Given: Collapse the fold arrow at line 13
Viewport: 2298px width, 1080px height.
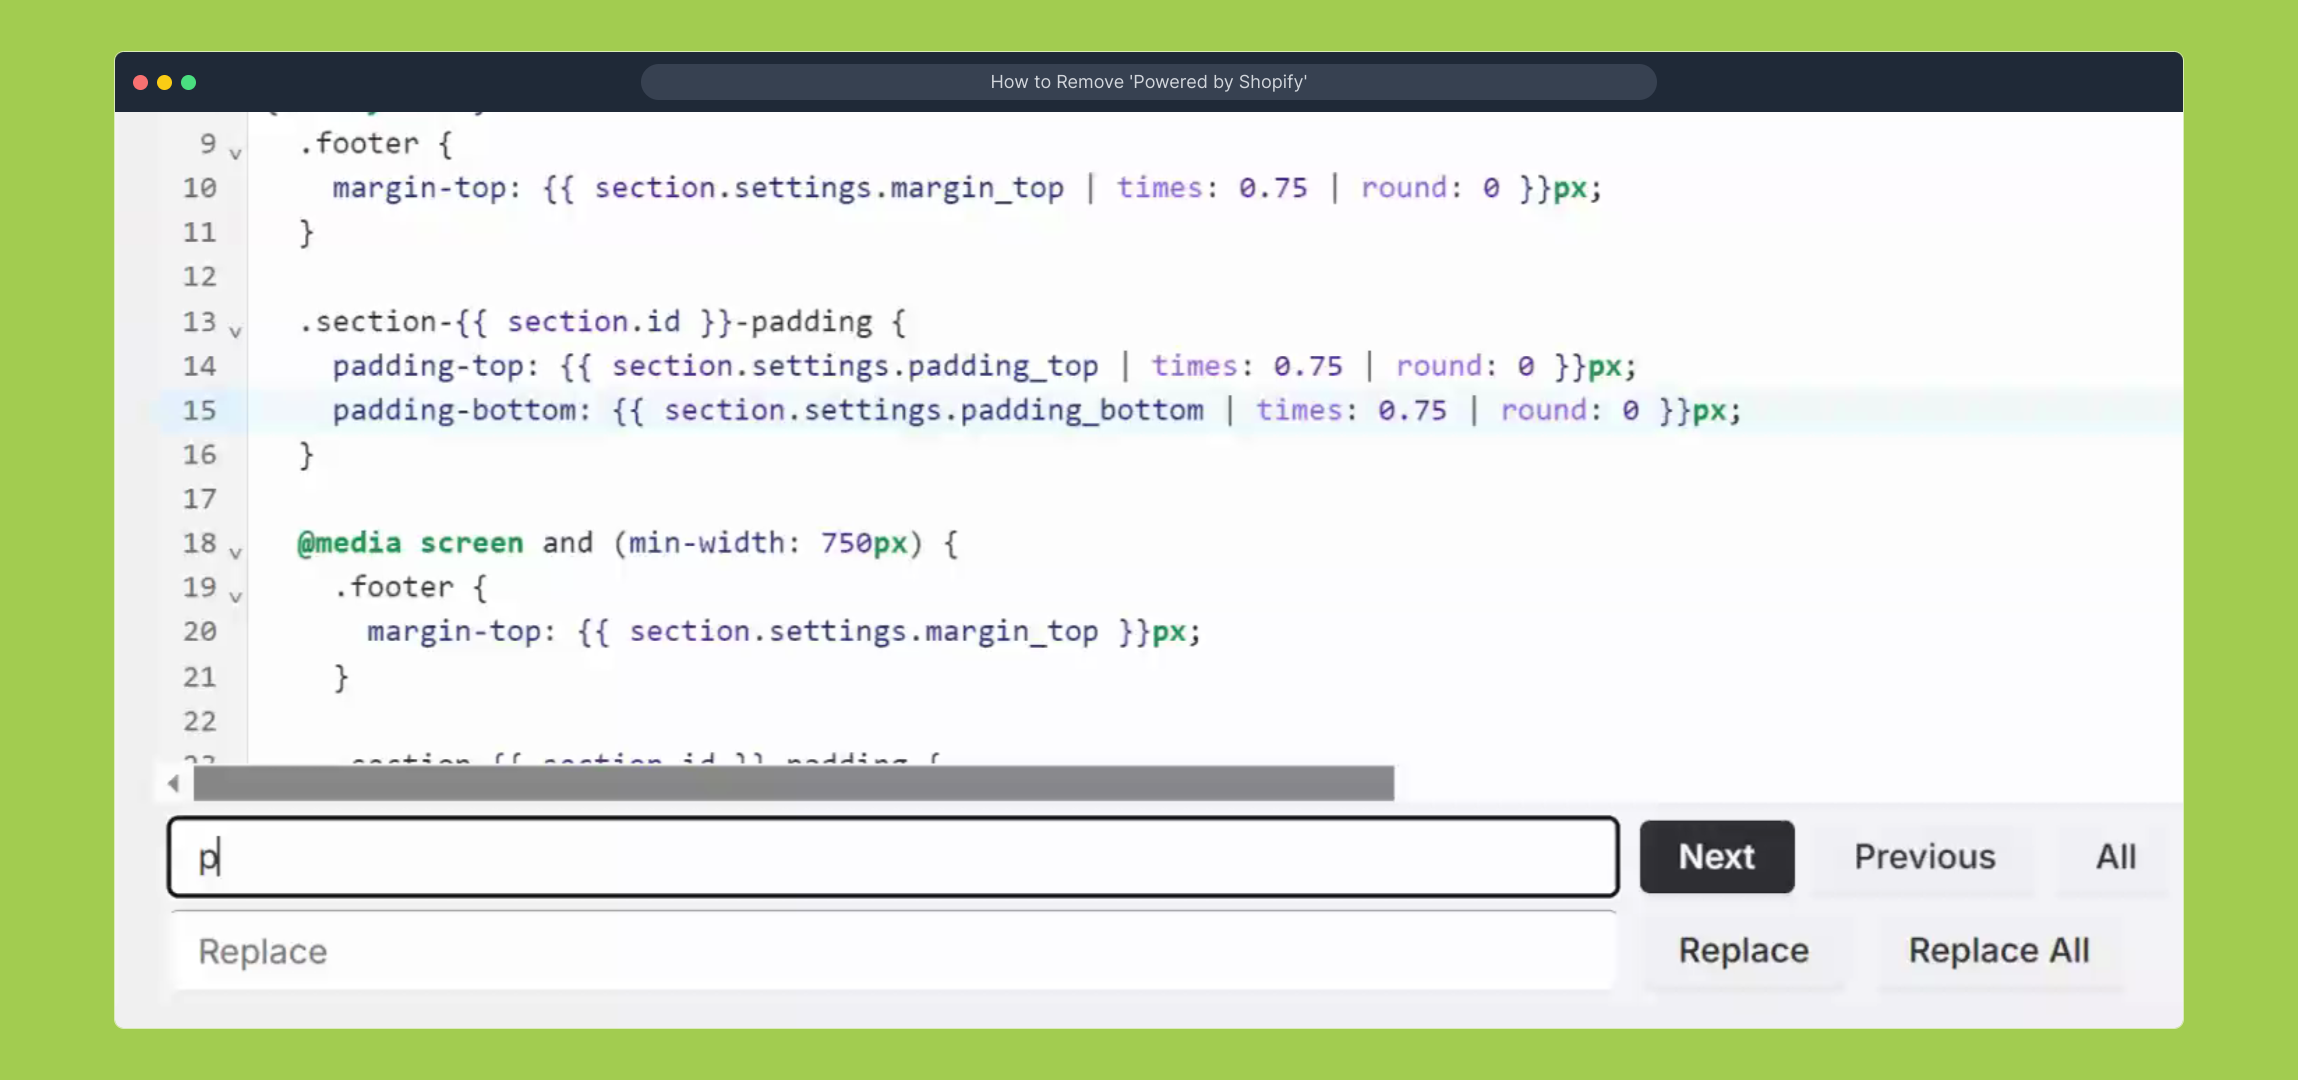Looking at the screenshot, I should click(x=235, y=332).
